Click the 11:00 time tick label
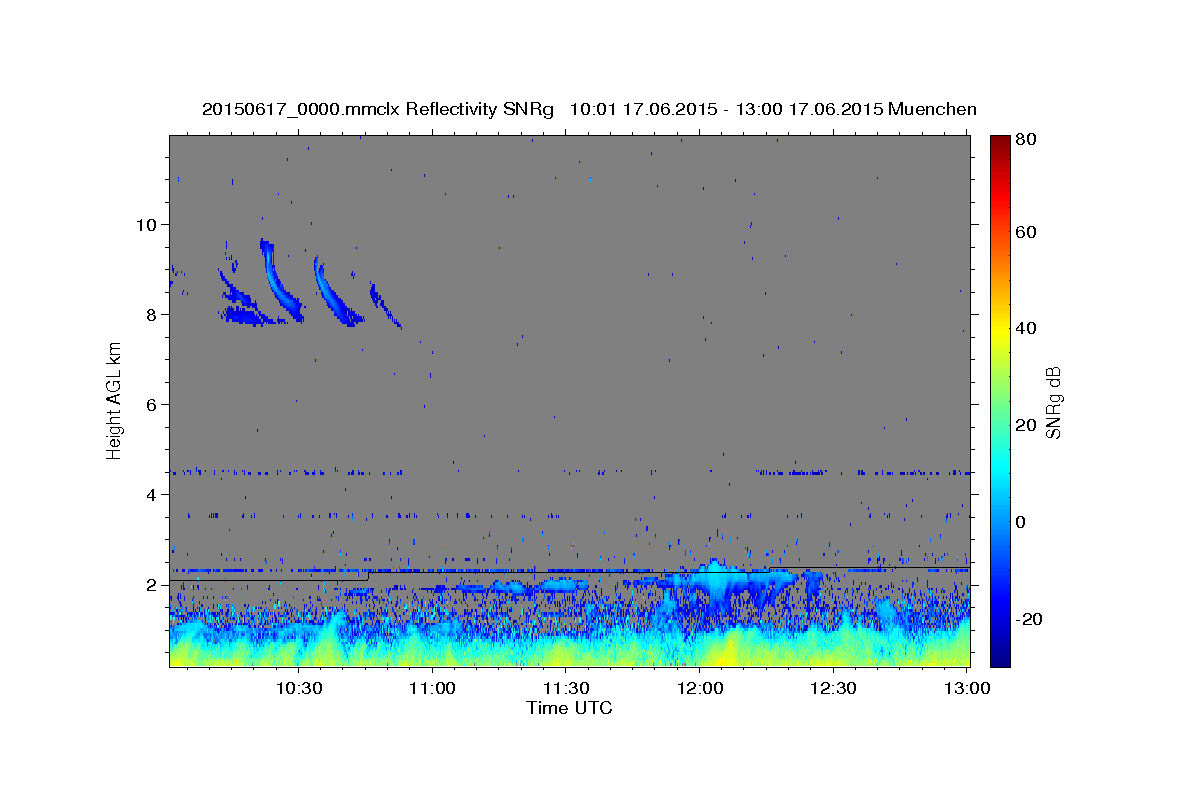Viewport: 1200px width, 800px height. (431, 688)
